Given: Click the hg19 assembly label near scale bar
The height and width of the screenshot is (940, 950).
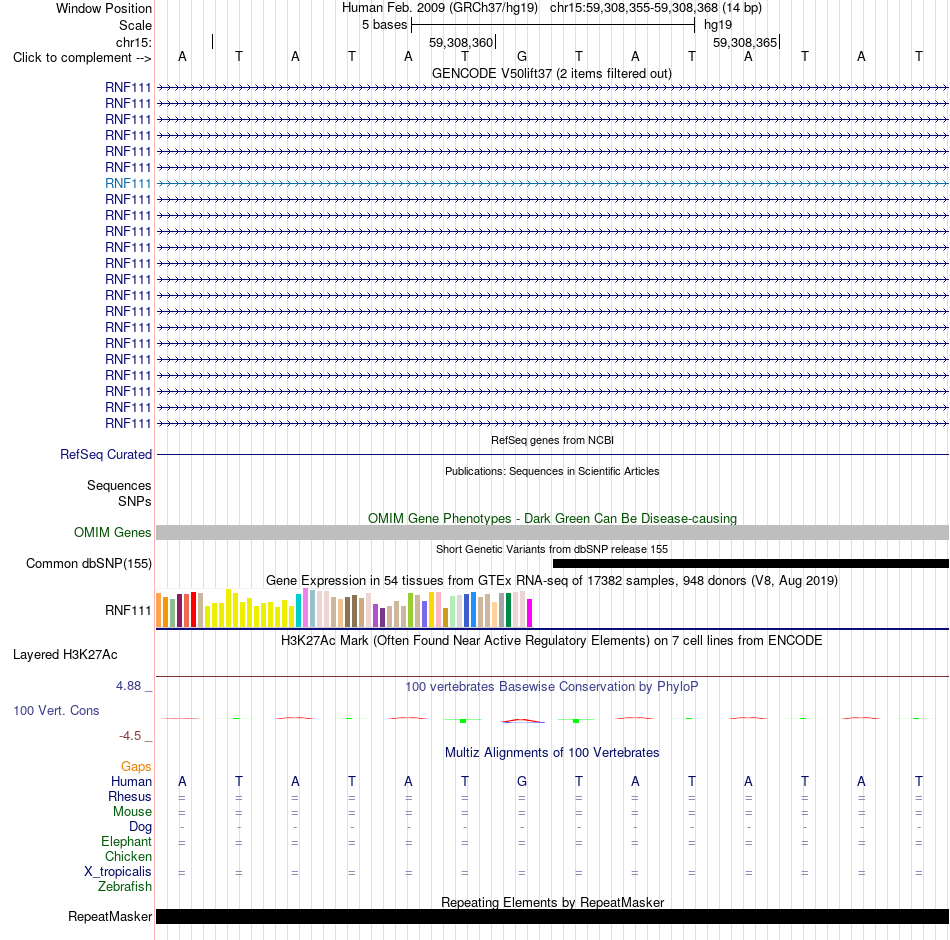Looking at the screenshot, I should pyautogui.click(x=718, y=25).
